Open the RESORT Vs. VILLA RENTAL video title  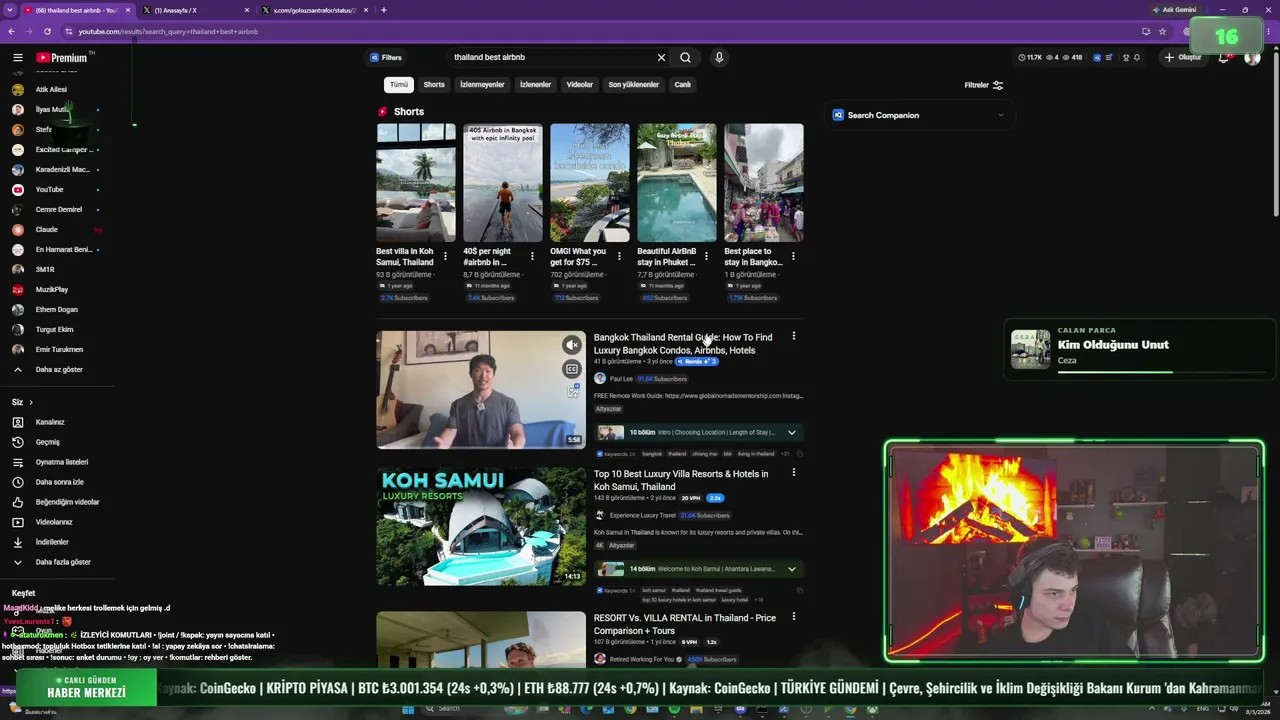pyautogui.click(x=685, y=624)
